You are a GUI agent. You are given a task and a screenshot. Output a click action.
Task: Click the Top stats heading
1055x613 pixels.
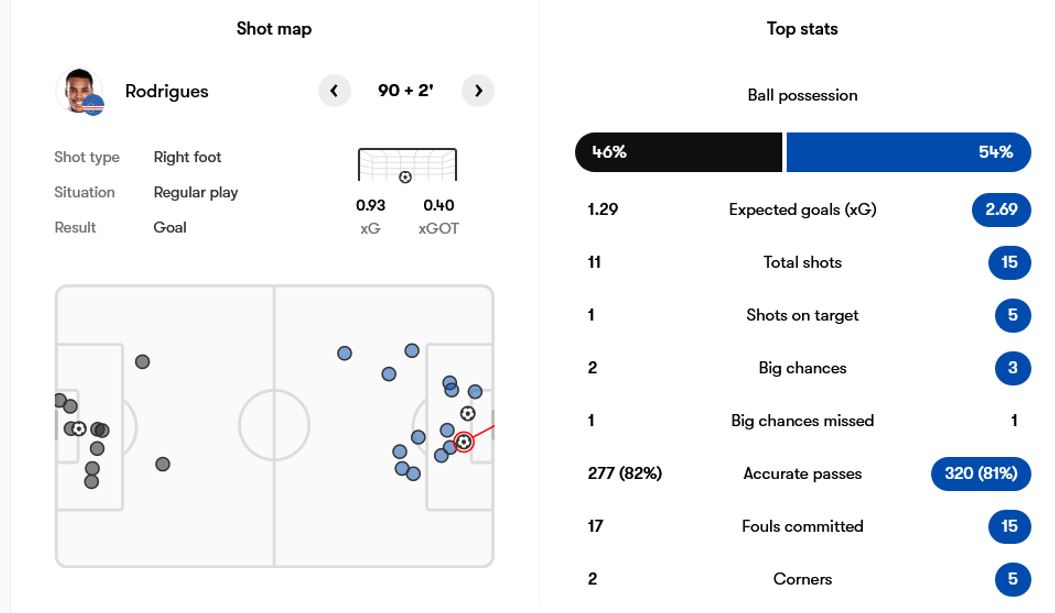click(802, 29)
